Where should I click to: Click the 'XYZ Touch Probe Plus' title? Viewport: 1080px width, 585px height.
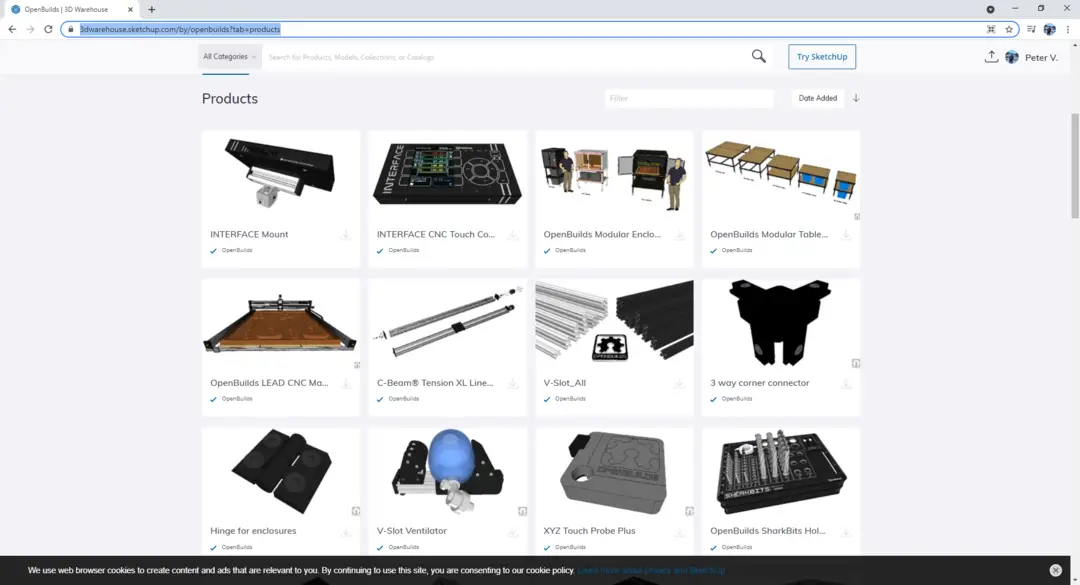(589, 531)
